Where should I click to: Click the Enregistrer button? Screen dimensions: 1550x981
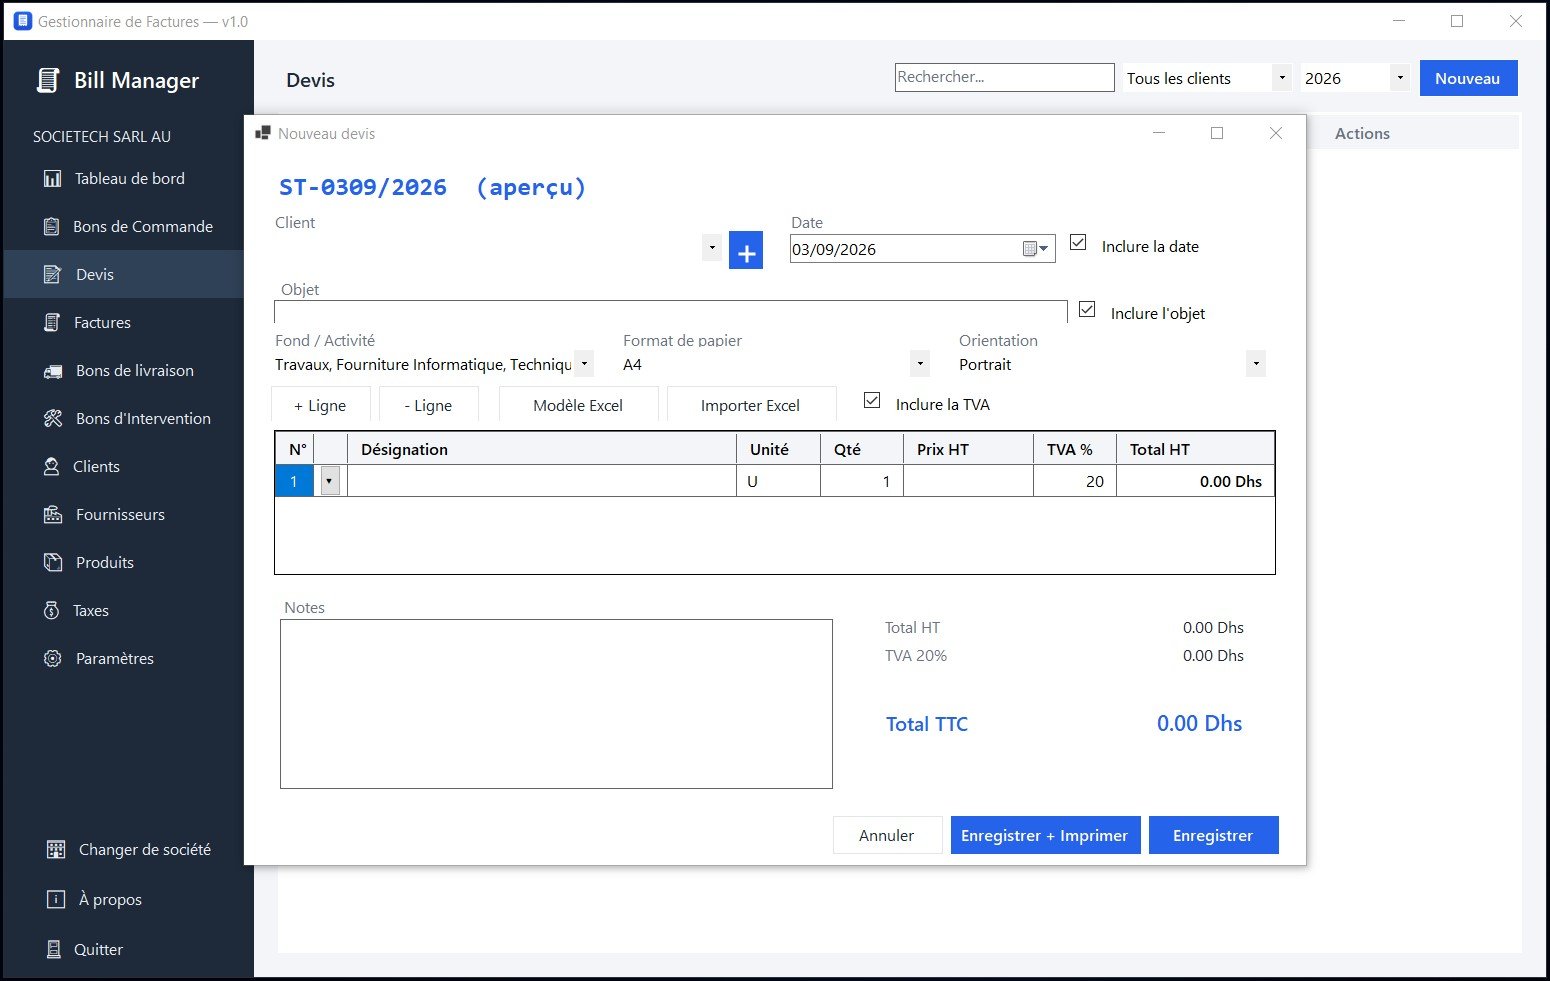click(1213, 835)
